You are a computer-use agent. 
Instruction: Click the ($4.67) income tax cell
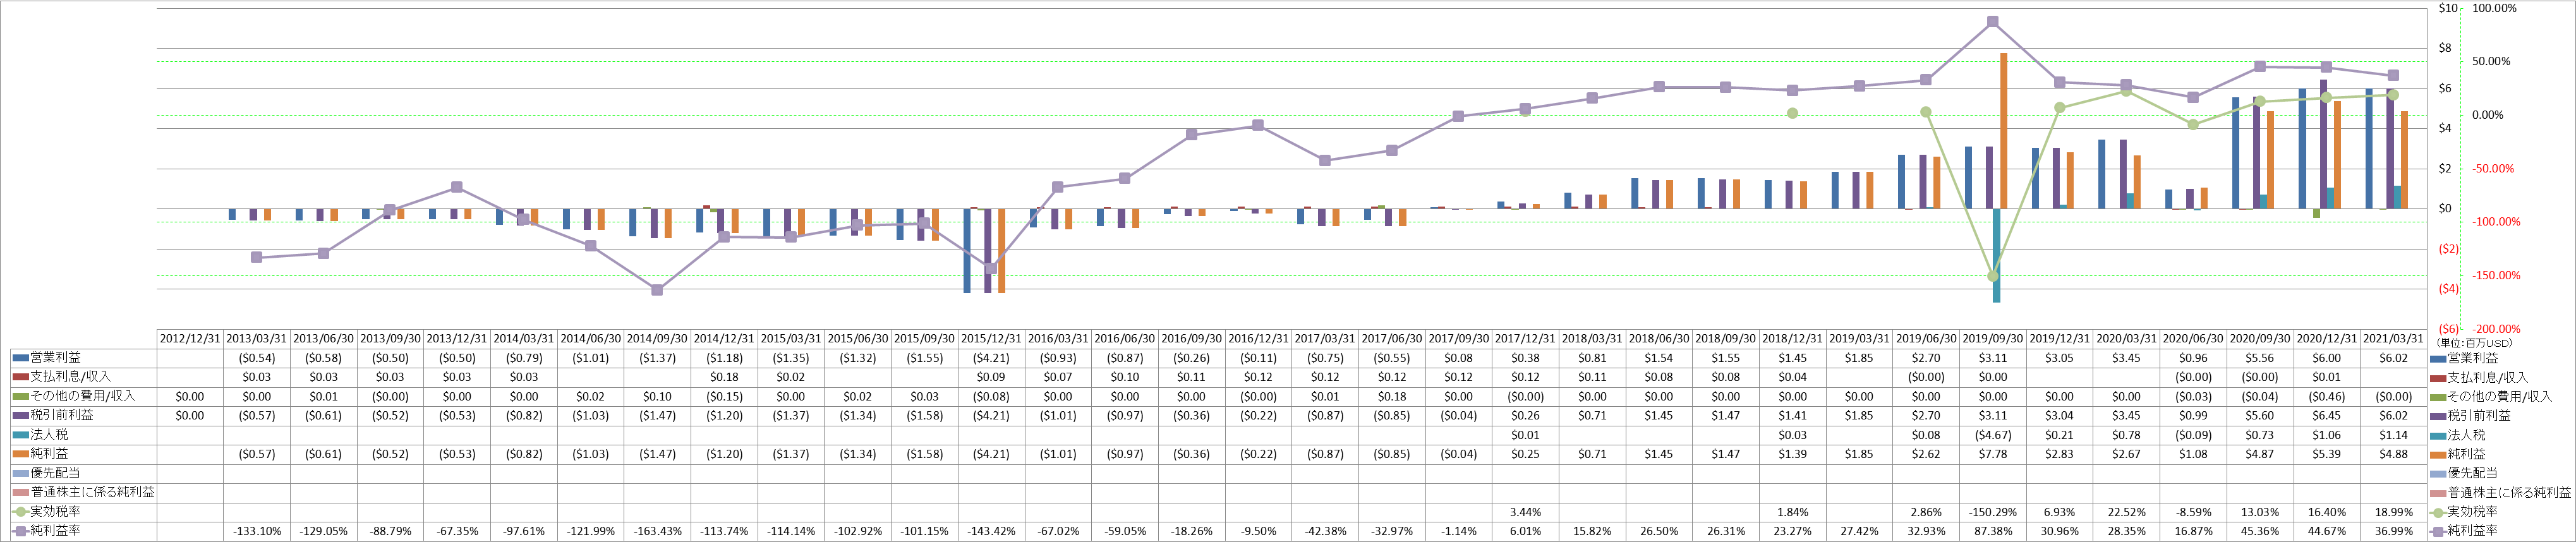pyautogui.click(x=1993, y=435)
